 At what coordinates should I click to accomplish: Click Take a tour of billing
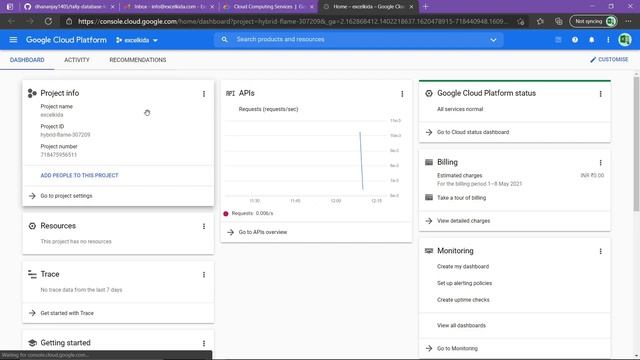[461, 198]
